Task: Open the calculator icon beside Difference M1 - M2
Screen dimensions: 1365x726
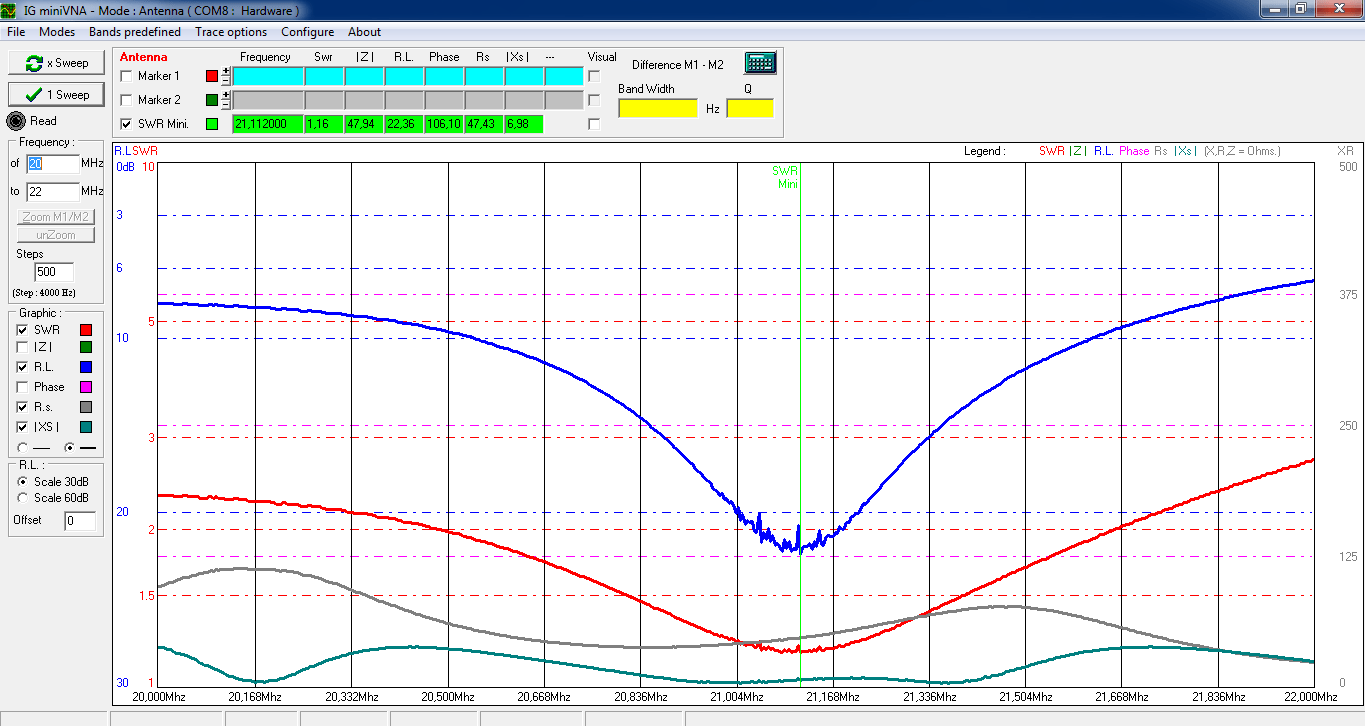Action: [760, 63]
